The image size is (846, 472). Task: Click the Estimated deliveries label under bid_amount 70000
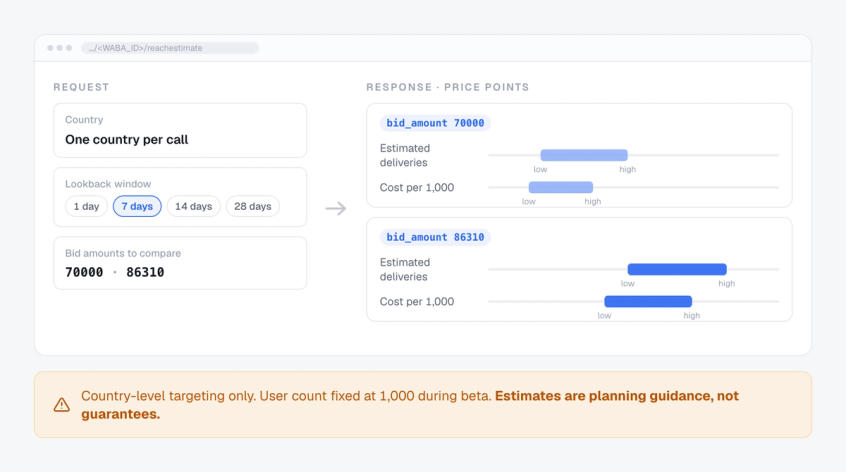tap(405, 155)
